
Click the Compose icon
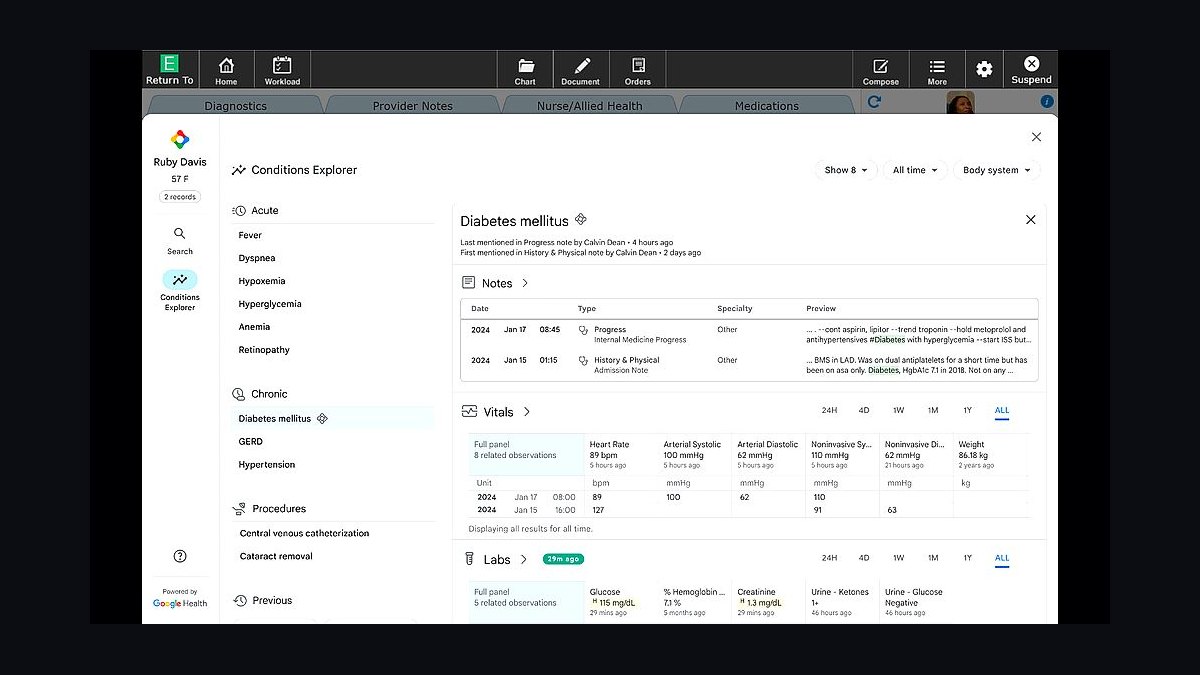pyautogui.click(x=880, y=66)
